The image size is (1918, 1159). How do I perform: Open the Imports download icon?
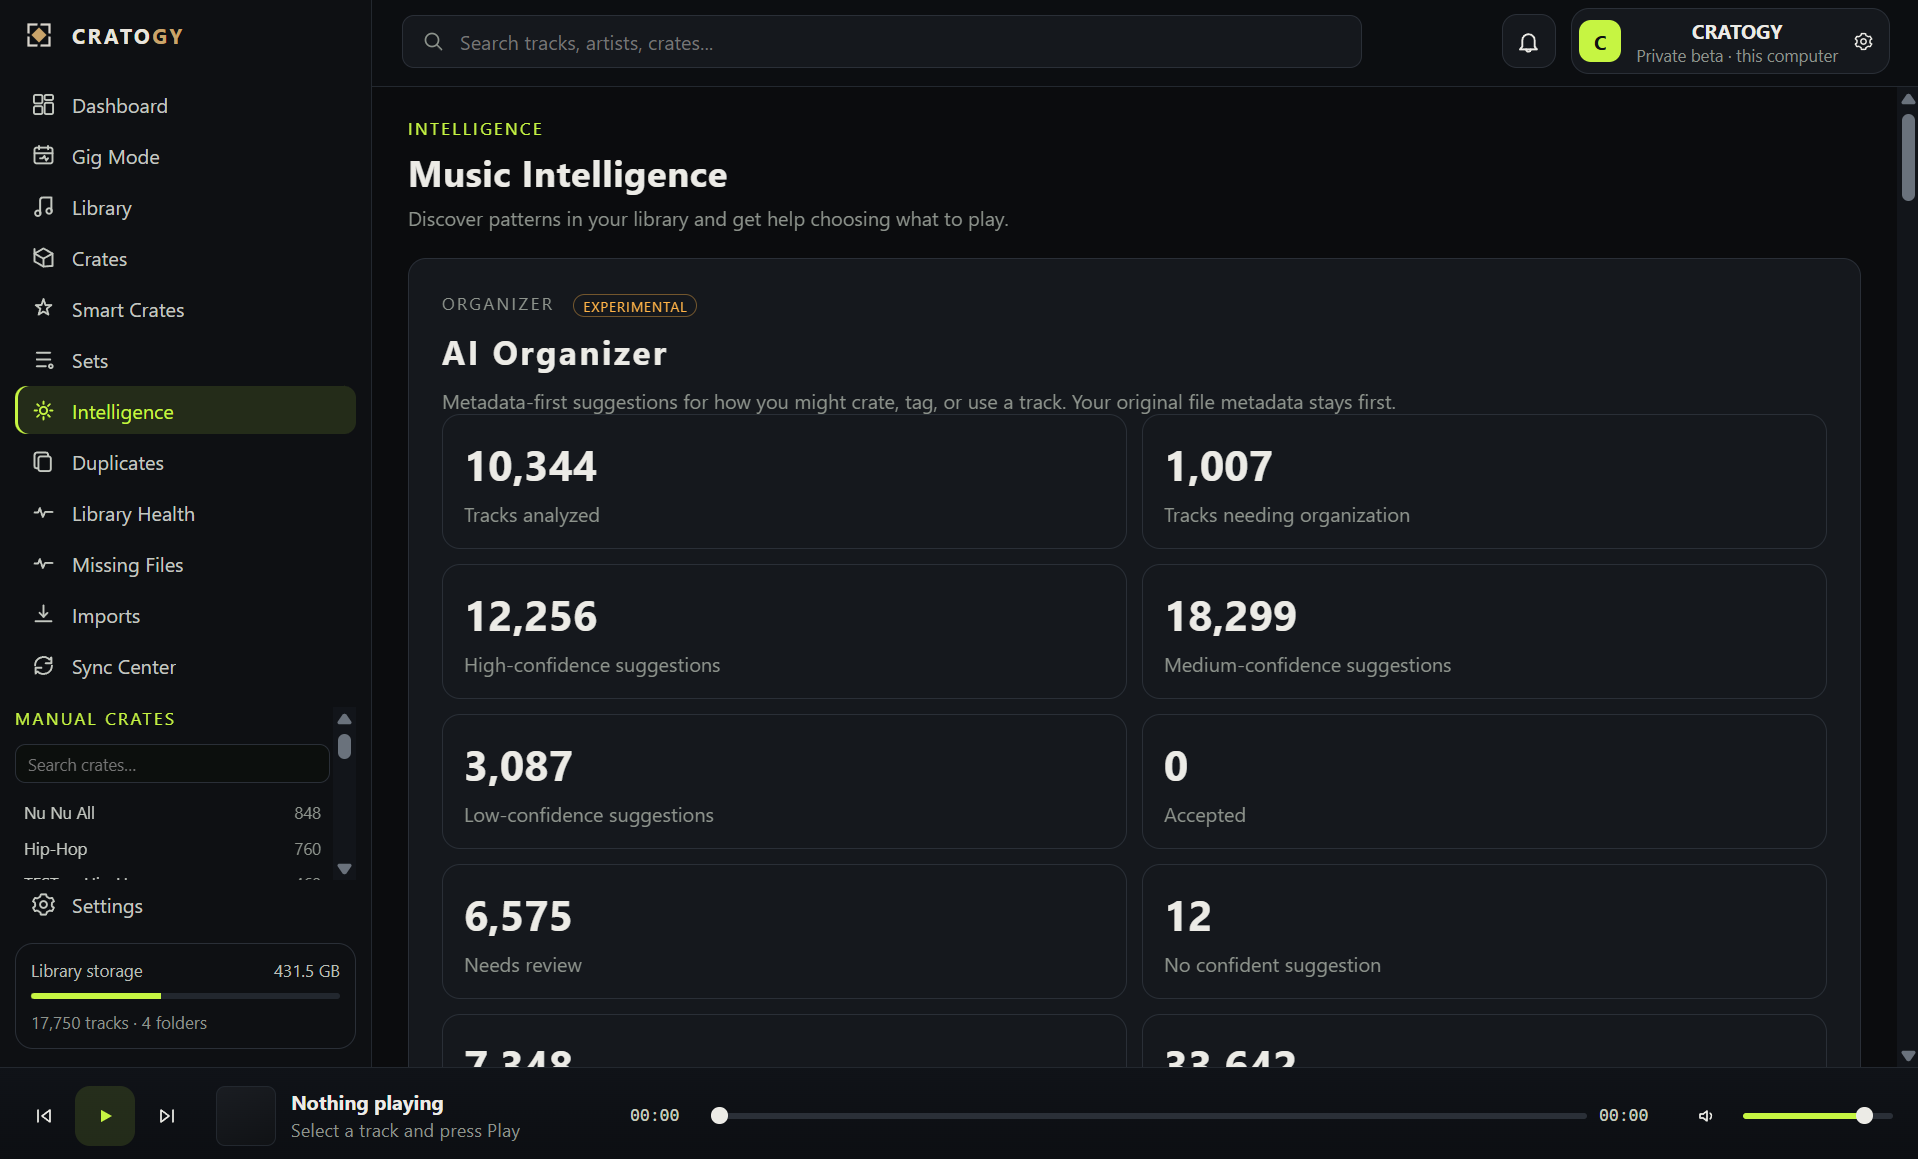click(43, 615)
